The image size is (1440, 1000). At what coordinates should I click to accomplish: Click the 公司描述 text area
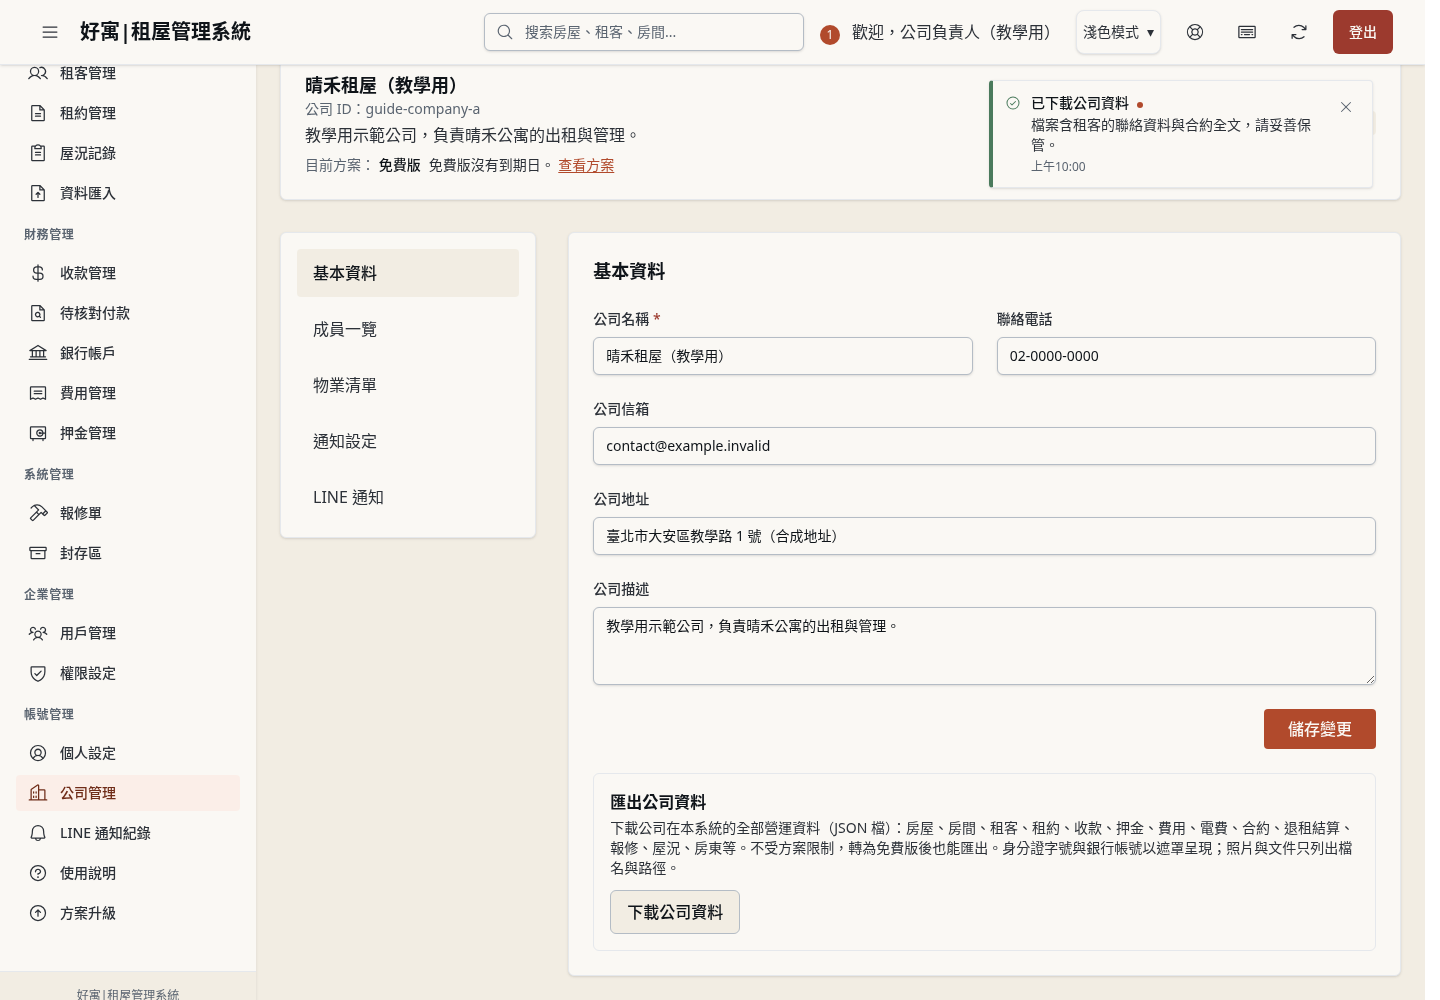point(984,646)
